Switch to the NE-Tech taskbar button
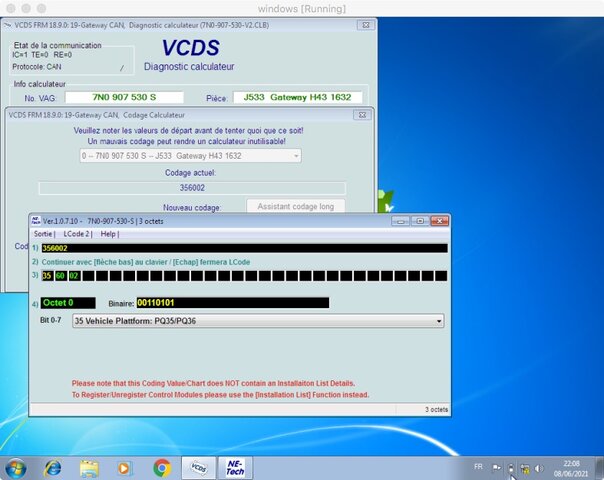Viewport: 604px width, 480px height. [x=235, y=468]
